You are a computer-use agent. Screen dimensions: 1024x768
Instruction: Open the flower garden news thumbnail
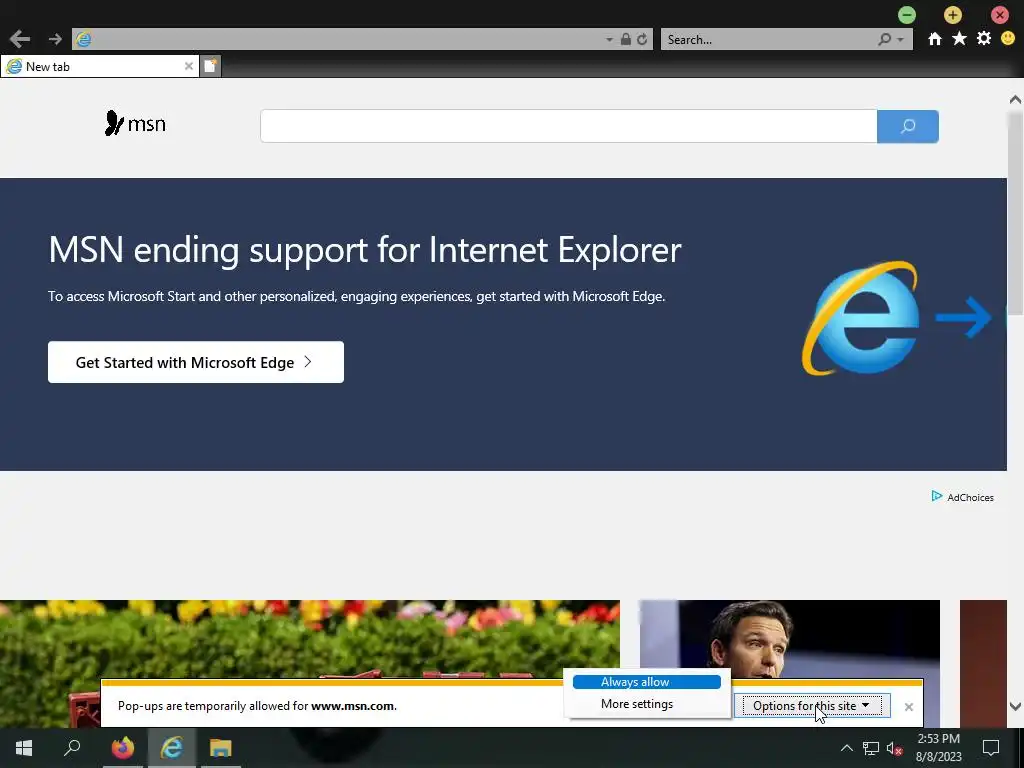pyautogui.click(x=310, y=639)
